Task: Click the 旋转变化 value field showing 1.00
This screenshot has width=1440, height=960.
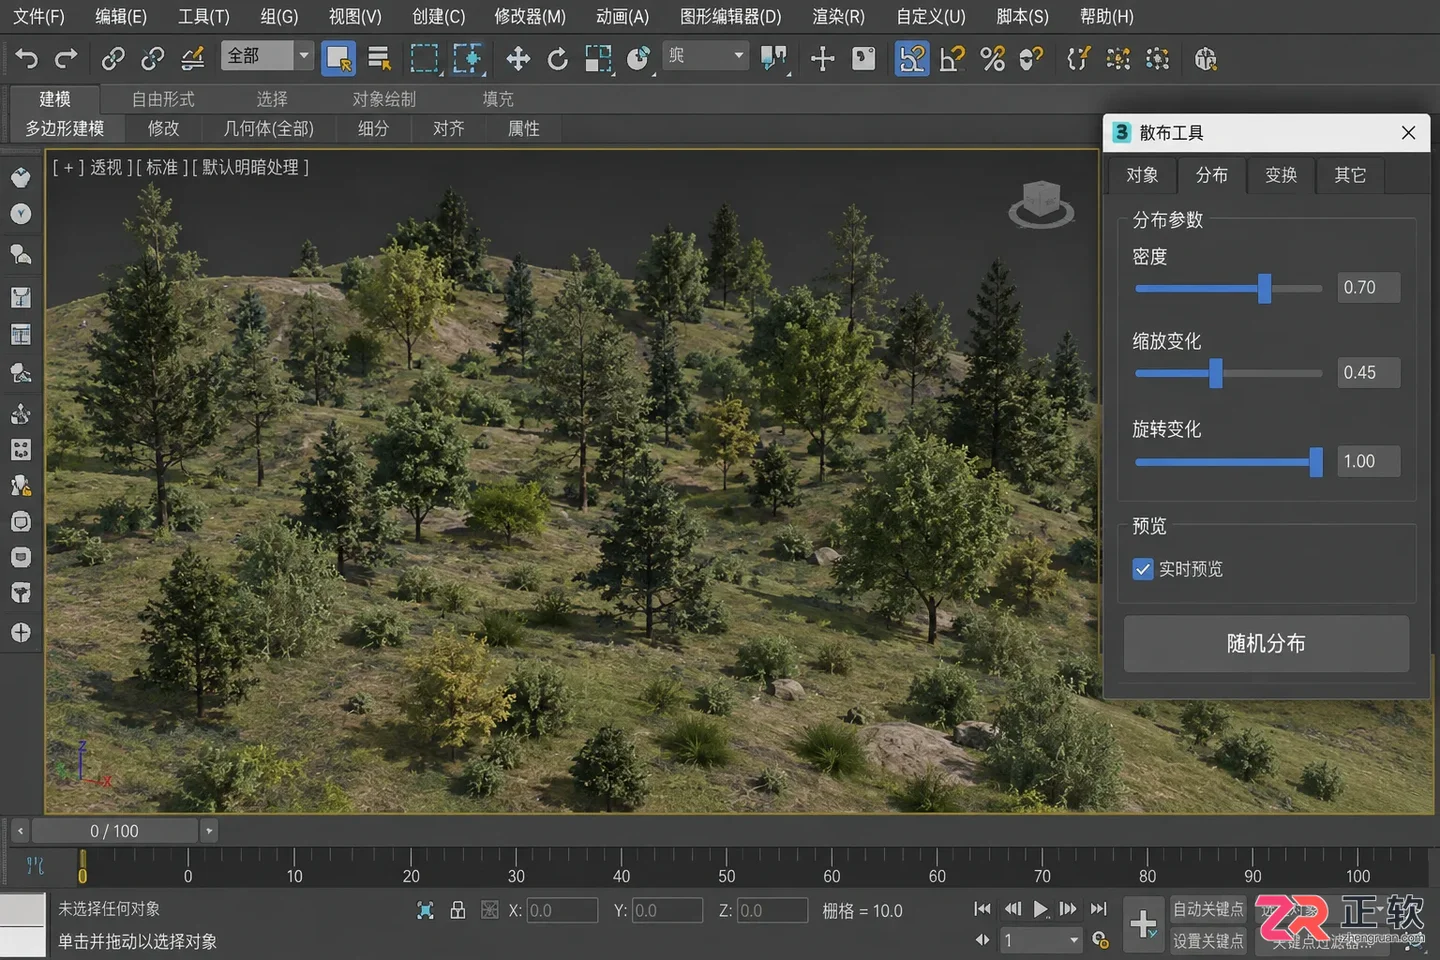Action: point(1368,461)
